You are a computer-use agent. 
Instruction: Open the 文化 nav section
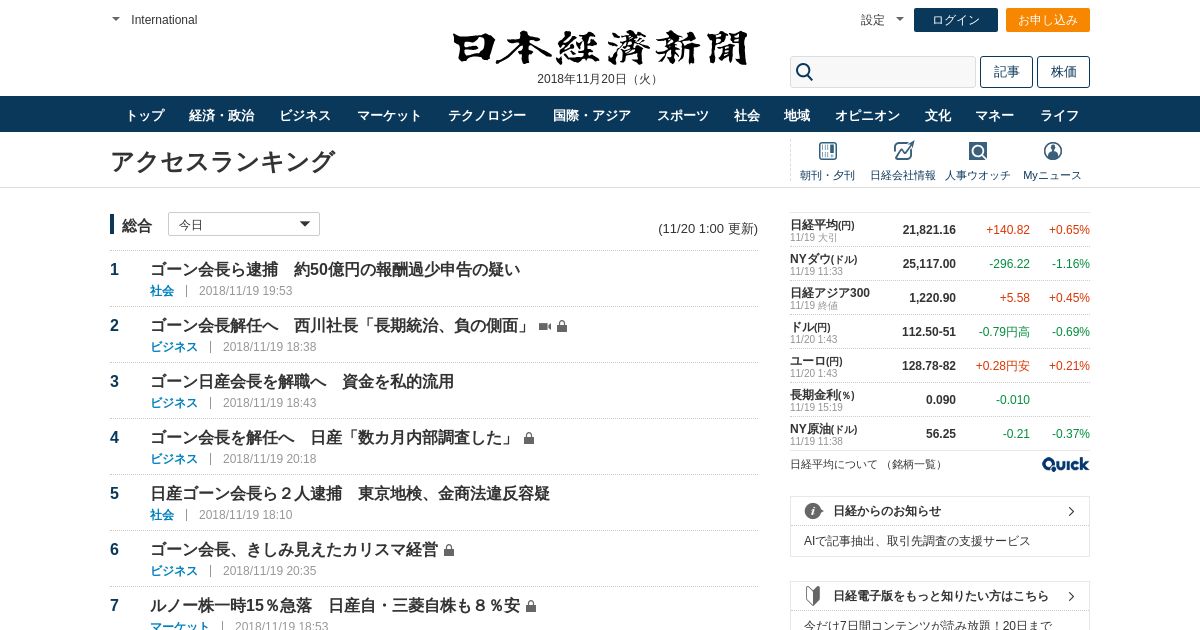click(938, 115)
